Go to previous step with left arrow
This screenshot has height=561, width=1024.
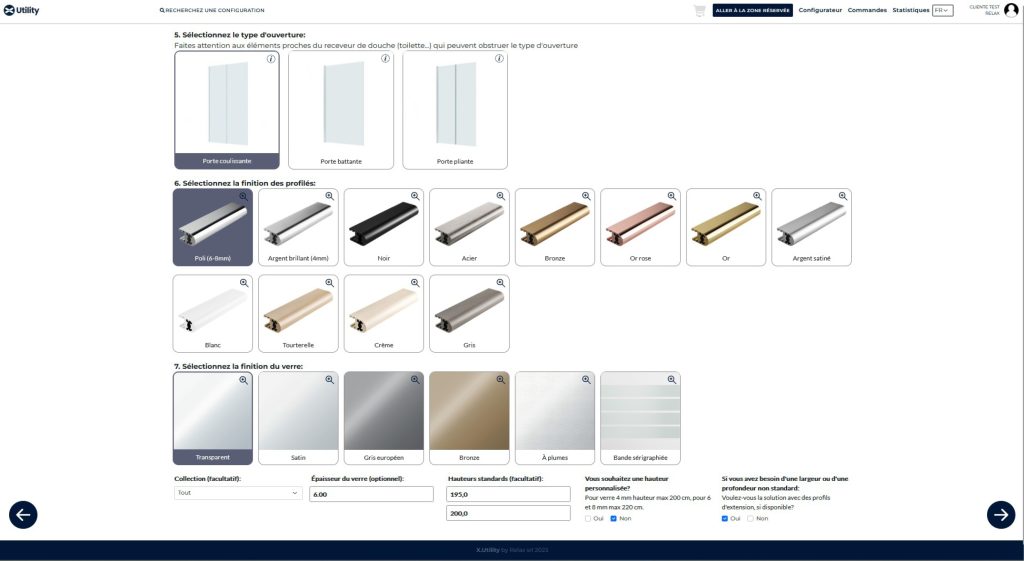[23, 514]
